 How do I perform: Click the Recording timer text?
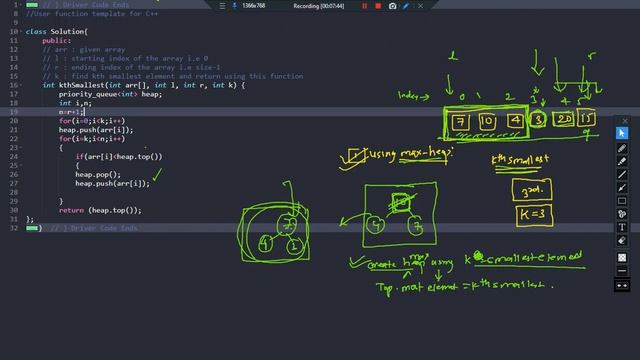pos(318,6)
